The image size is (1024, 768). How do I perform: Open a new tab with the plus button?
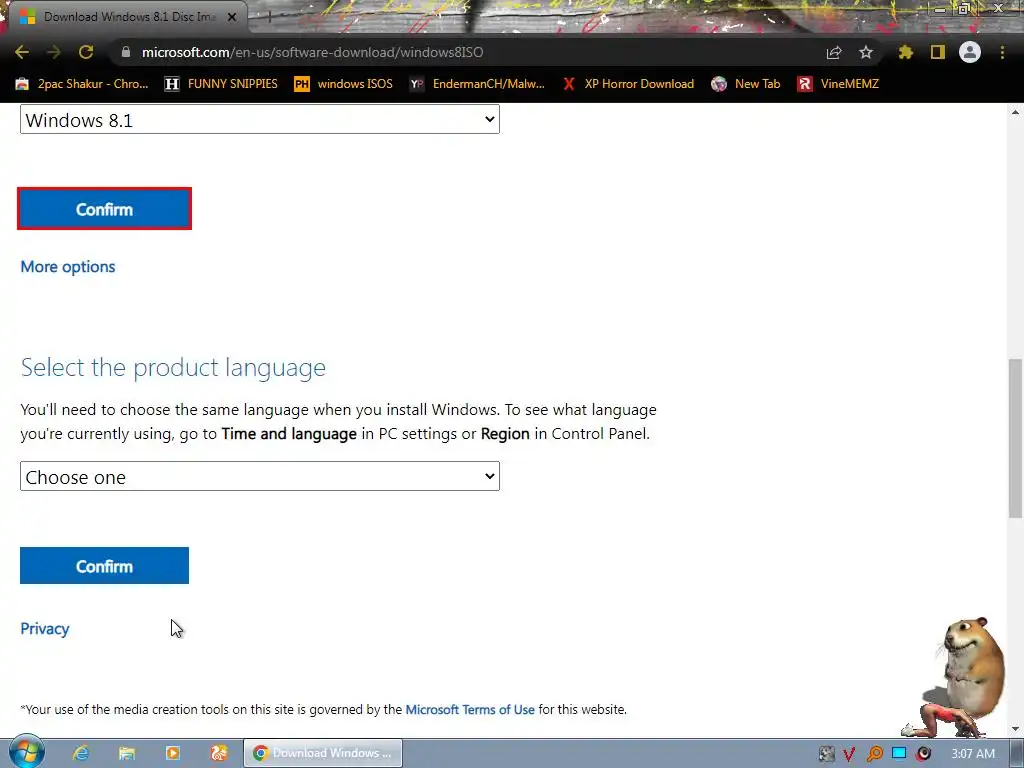coord(268,17)
